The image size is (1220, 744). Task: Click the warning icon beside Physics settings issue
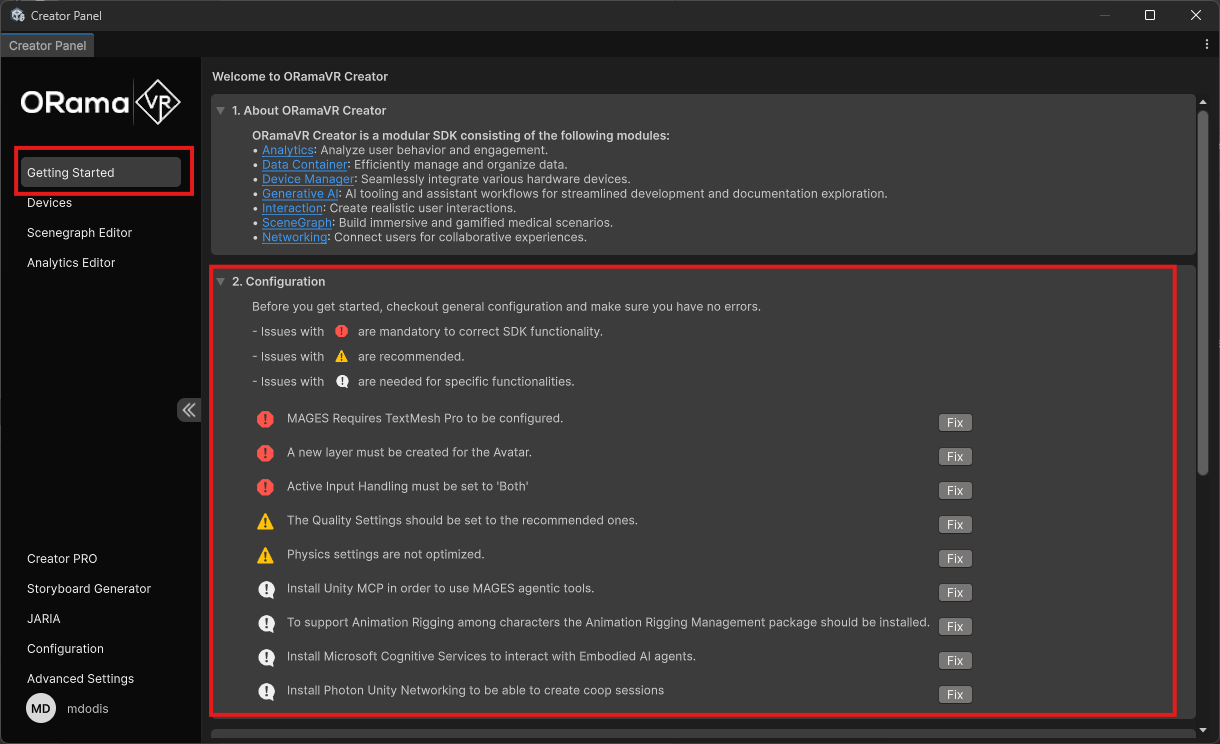pos(265,555)
